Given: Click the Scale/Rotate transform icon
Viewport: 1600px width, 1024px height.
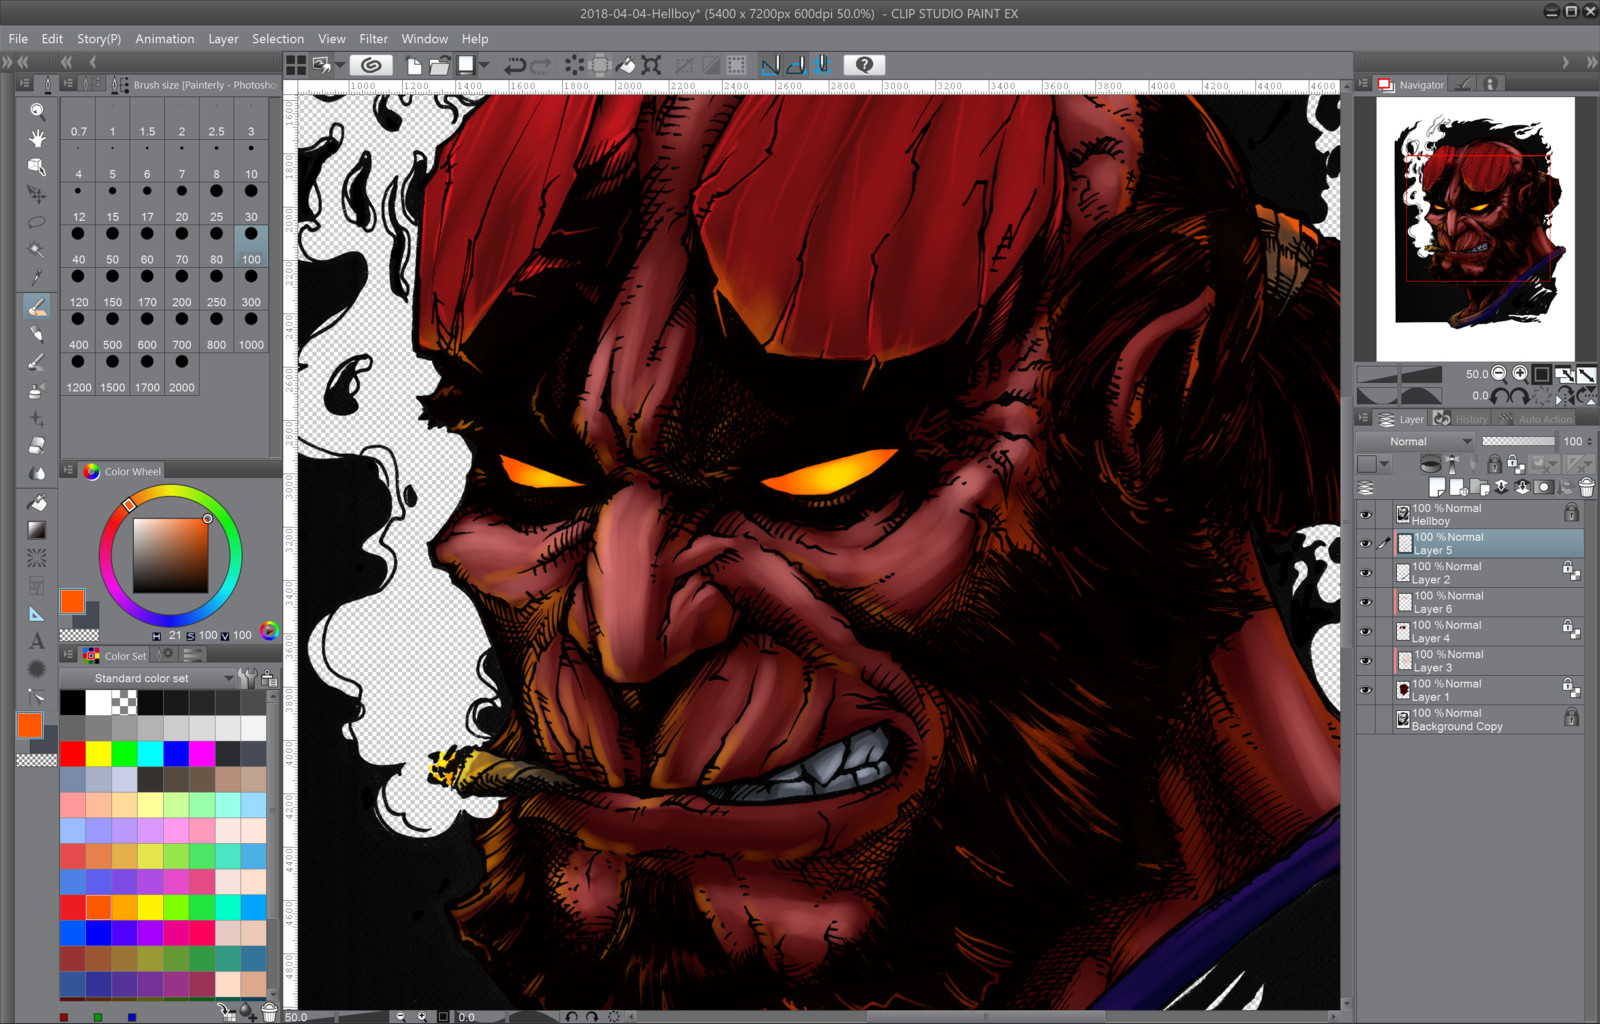Looking at the screenshot, I should (x=651, y=65).
